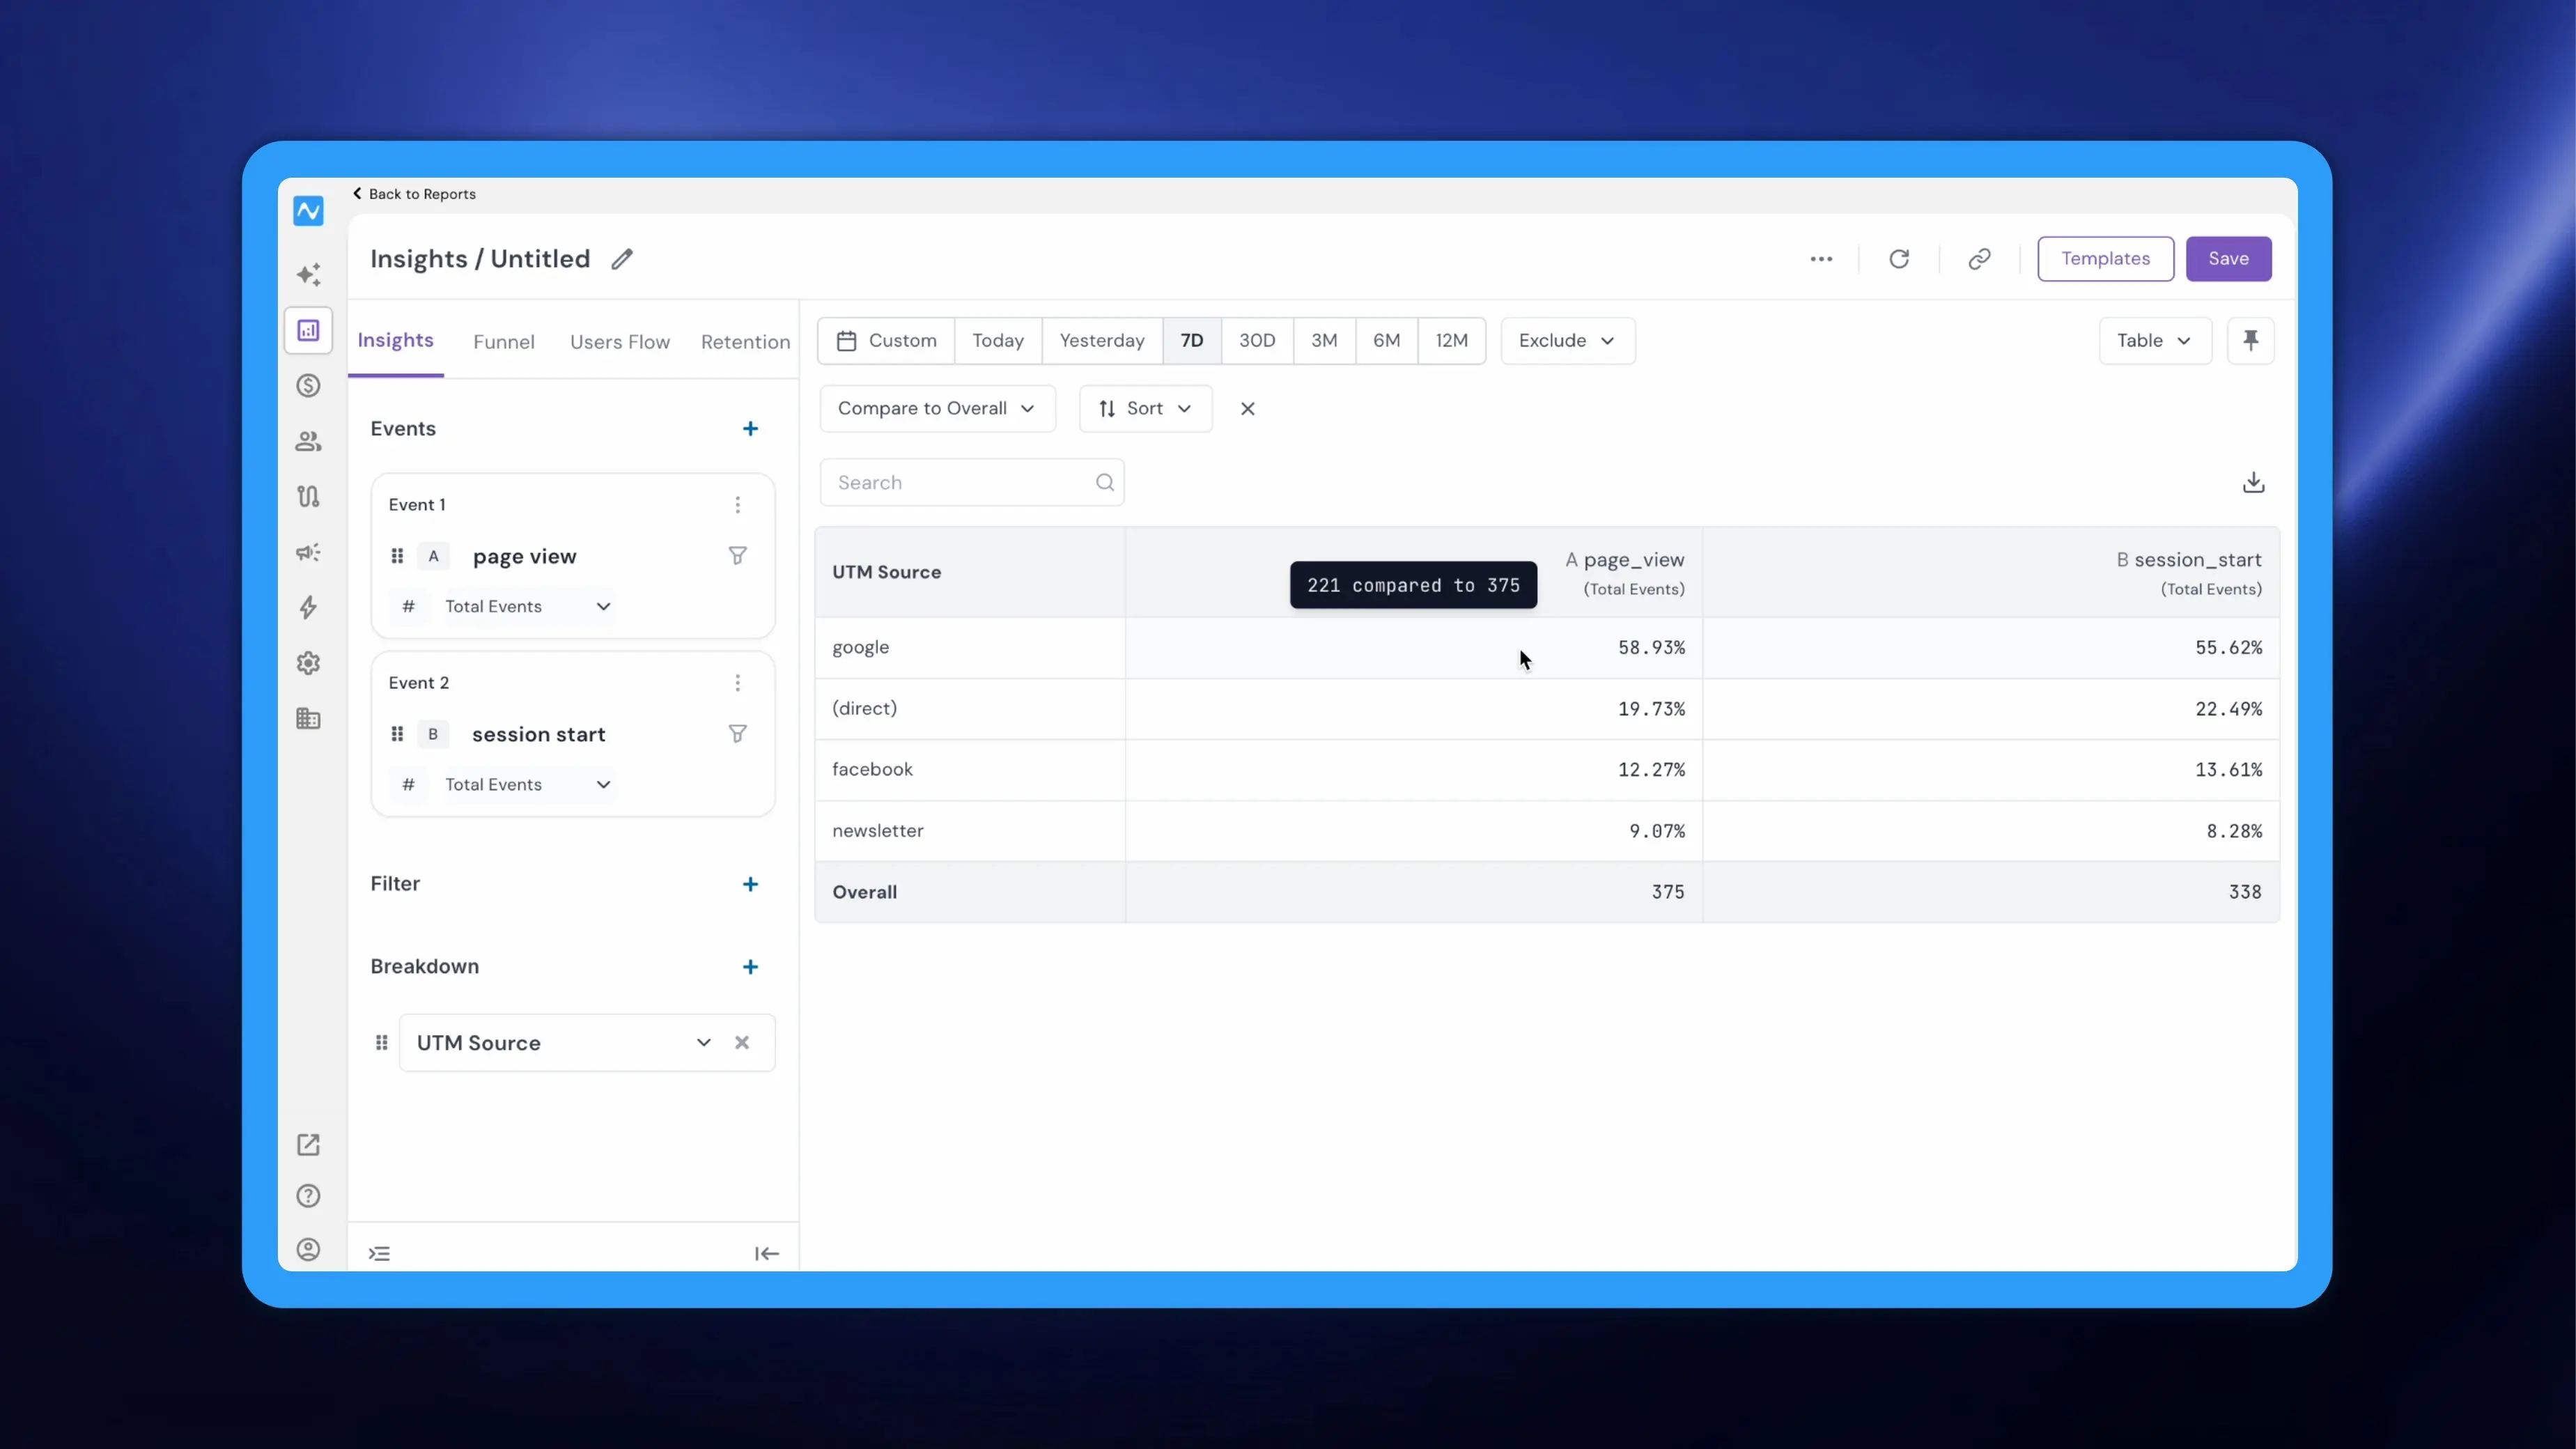Select the 30D time range
Viewport: 2576px width, 1449px height.
[x=1257, y=341]
